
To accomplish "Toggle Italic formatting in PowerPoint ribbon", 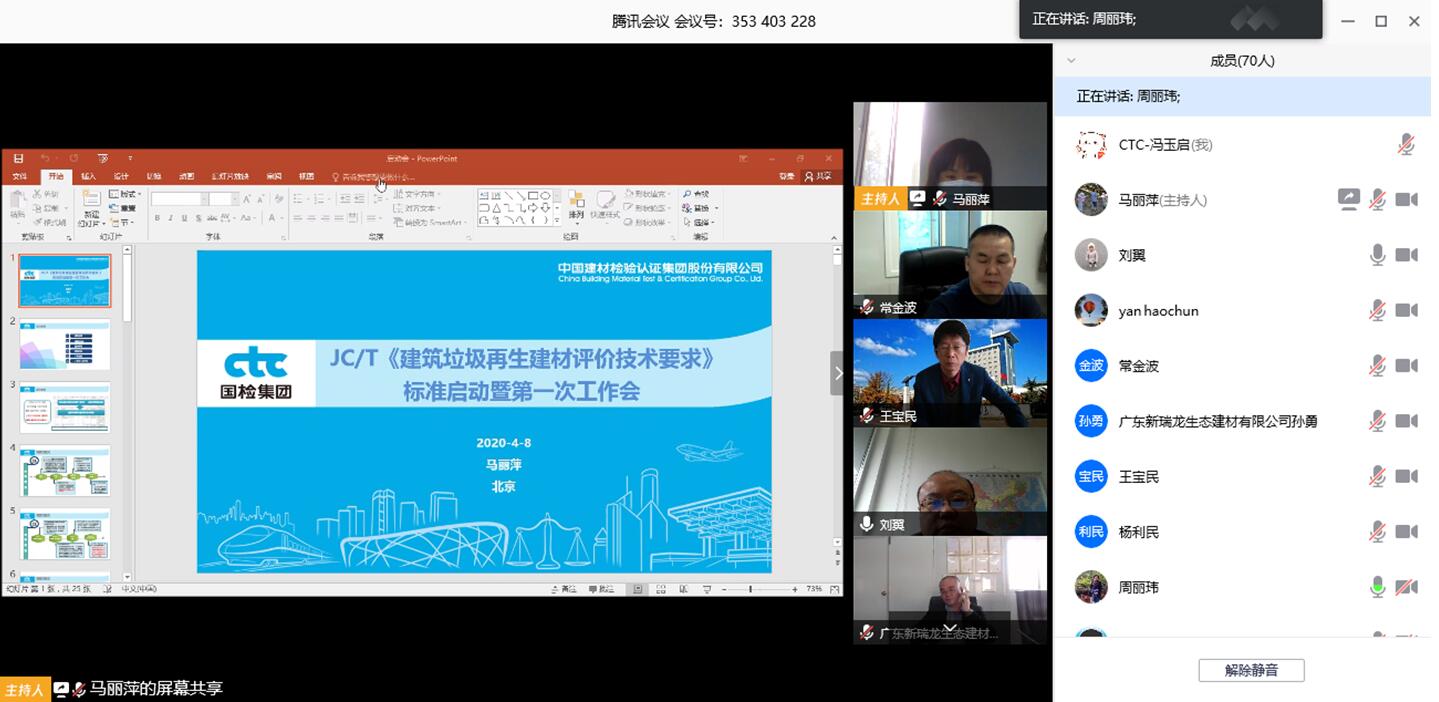I will point(171,218).
